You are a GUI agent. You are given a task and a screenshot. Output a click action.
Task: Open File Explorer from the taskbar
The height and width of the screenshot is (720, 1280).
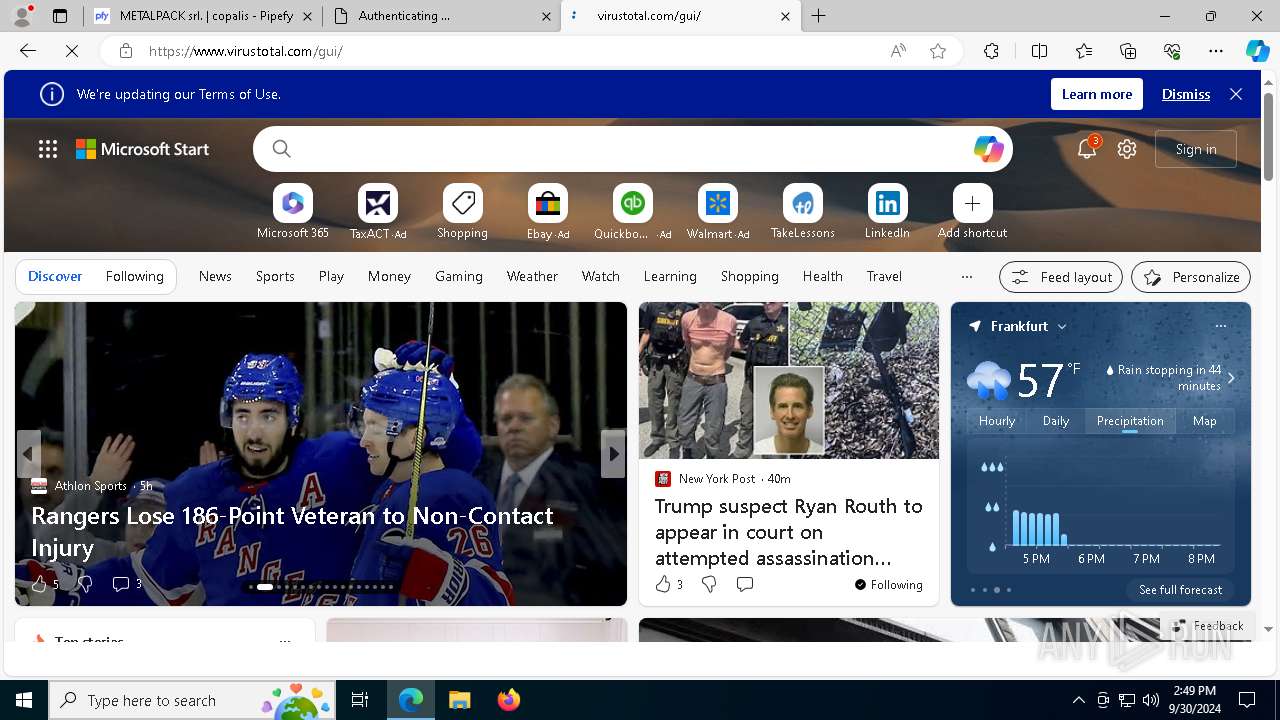click(459, 700)
